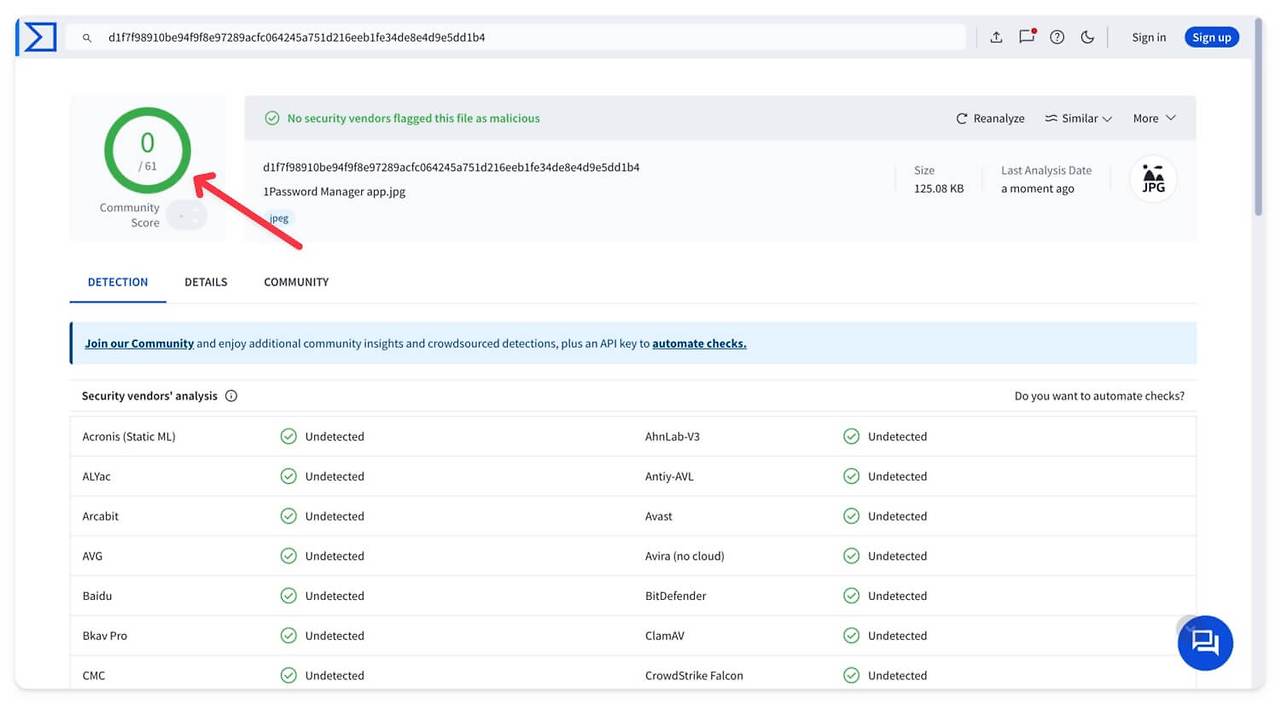1280x704 pixels.
Task: Click the Reanalyze button
Action: click(x=991, y=118)
